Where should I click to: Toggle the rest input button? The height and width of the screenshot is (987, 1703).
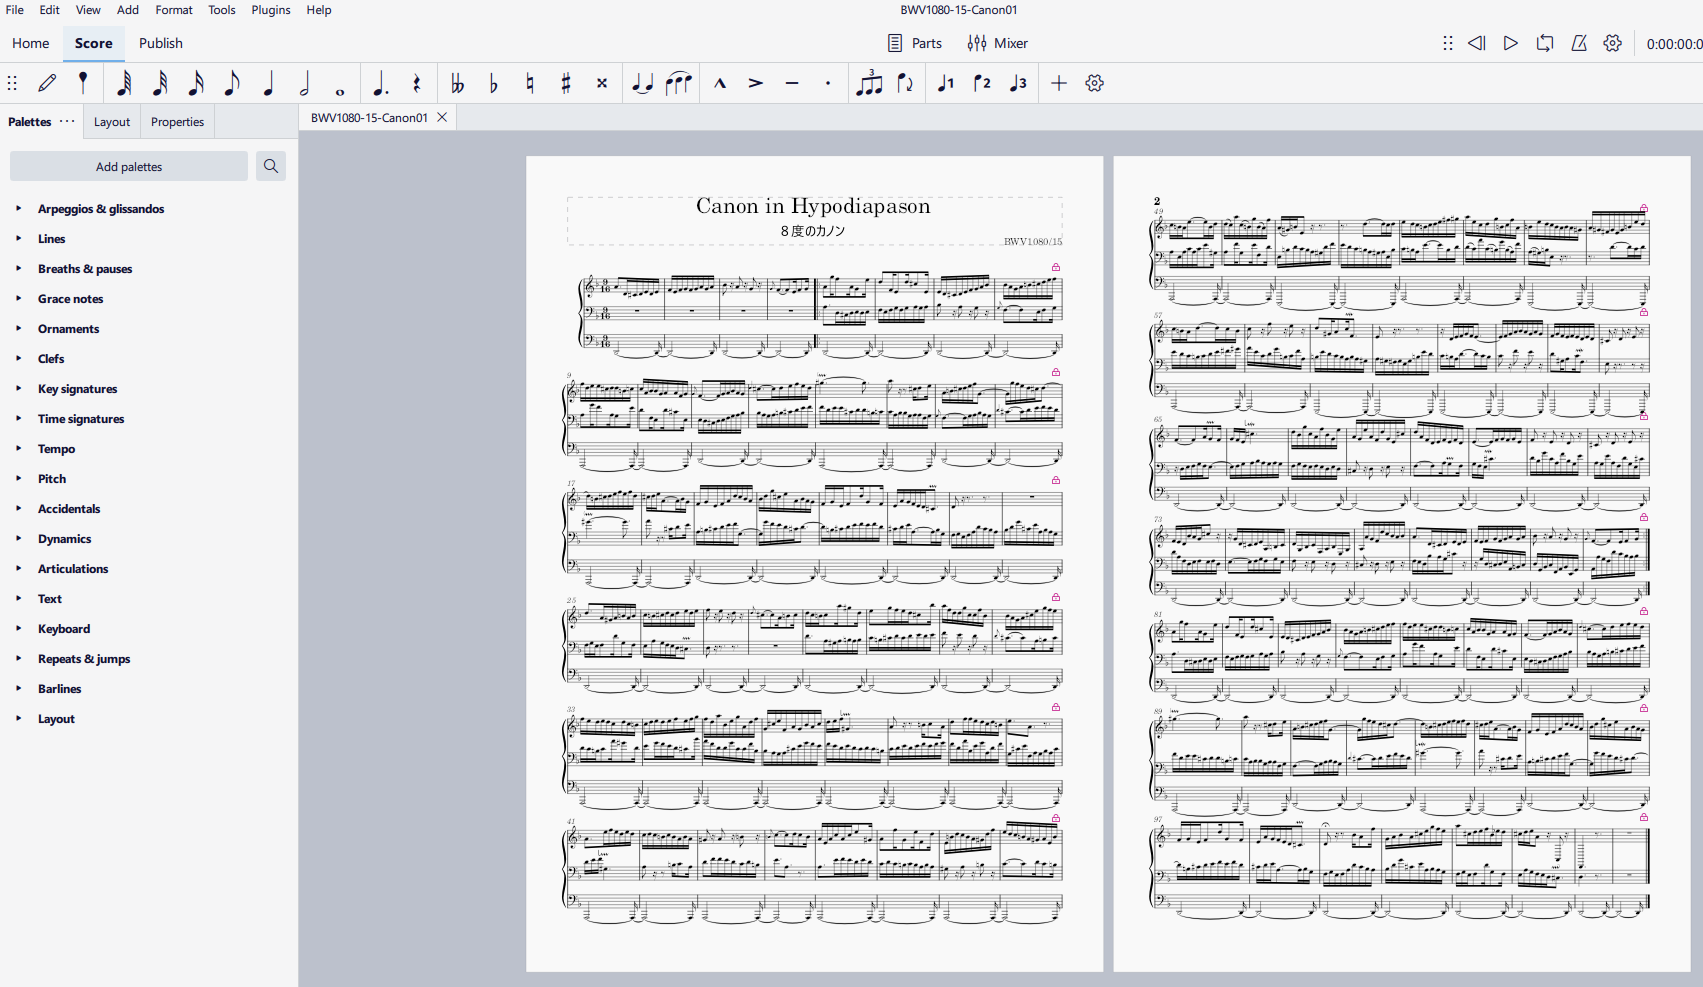pos(416,83)
